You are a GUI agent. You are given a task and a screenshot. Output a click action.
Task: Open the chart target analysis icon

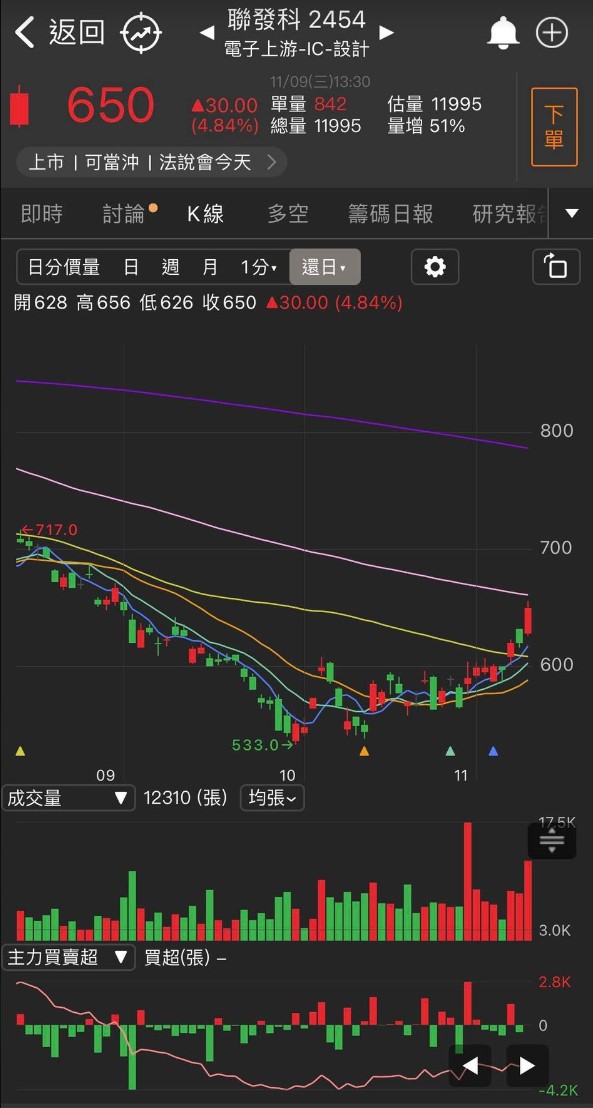tap(141, 33)
